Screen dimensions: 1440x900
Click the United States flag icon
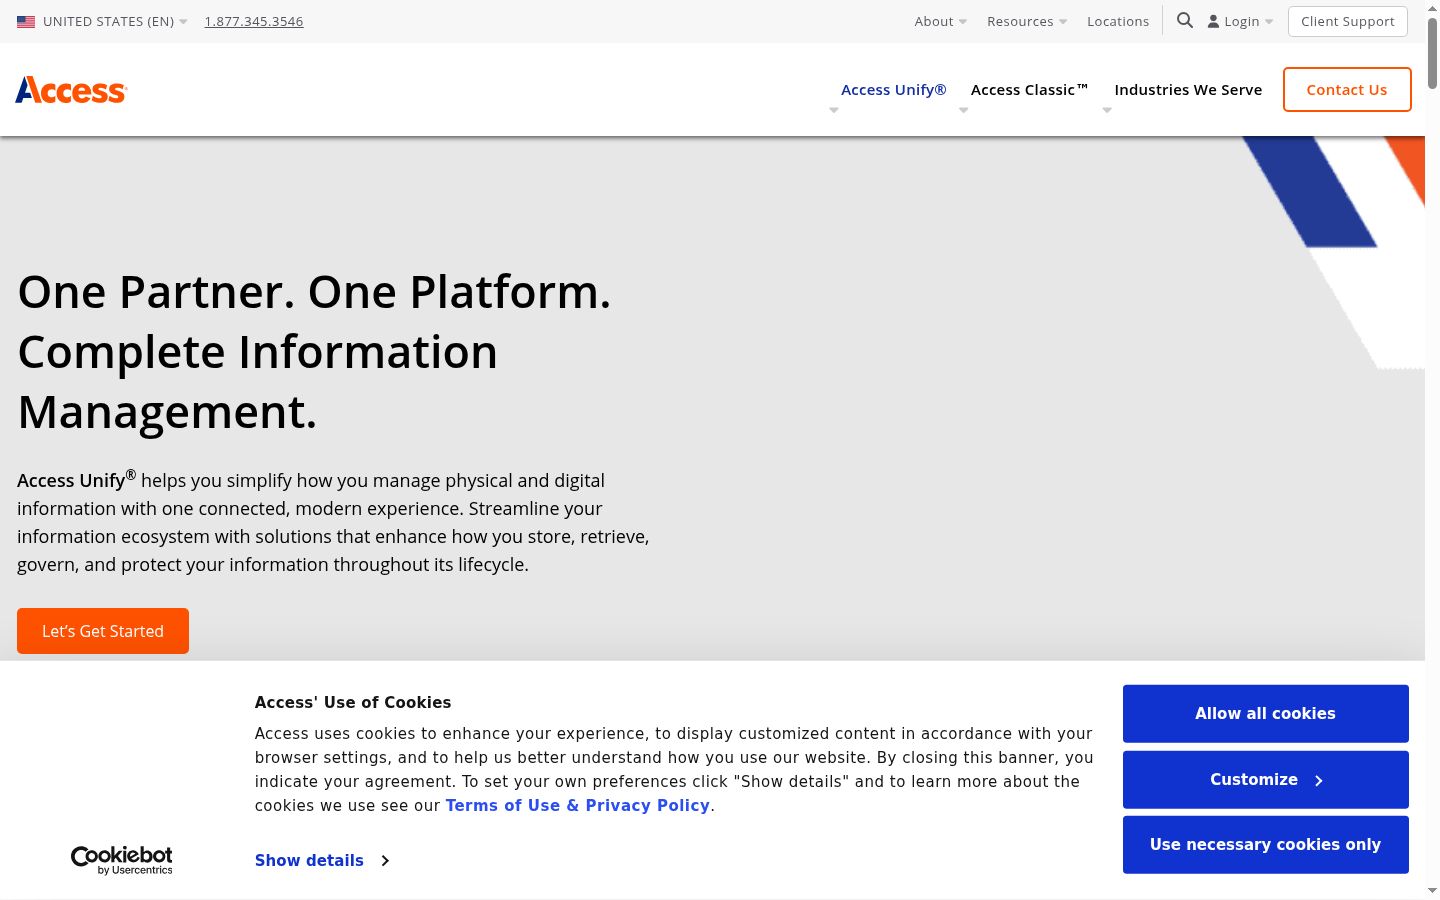26,21
